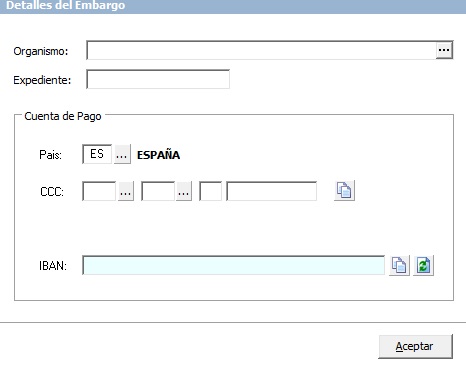Focus the IBAN input field
The height and width of the screenshot is (368, 466).
[233, 265]
